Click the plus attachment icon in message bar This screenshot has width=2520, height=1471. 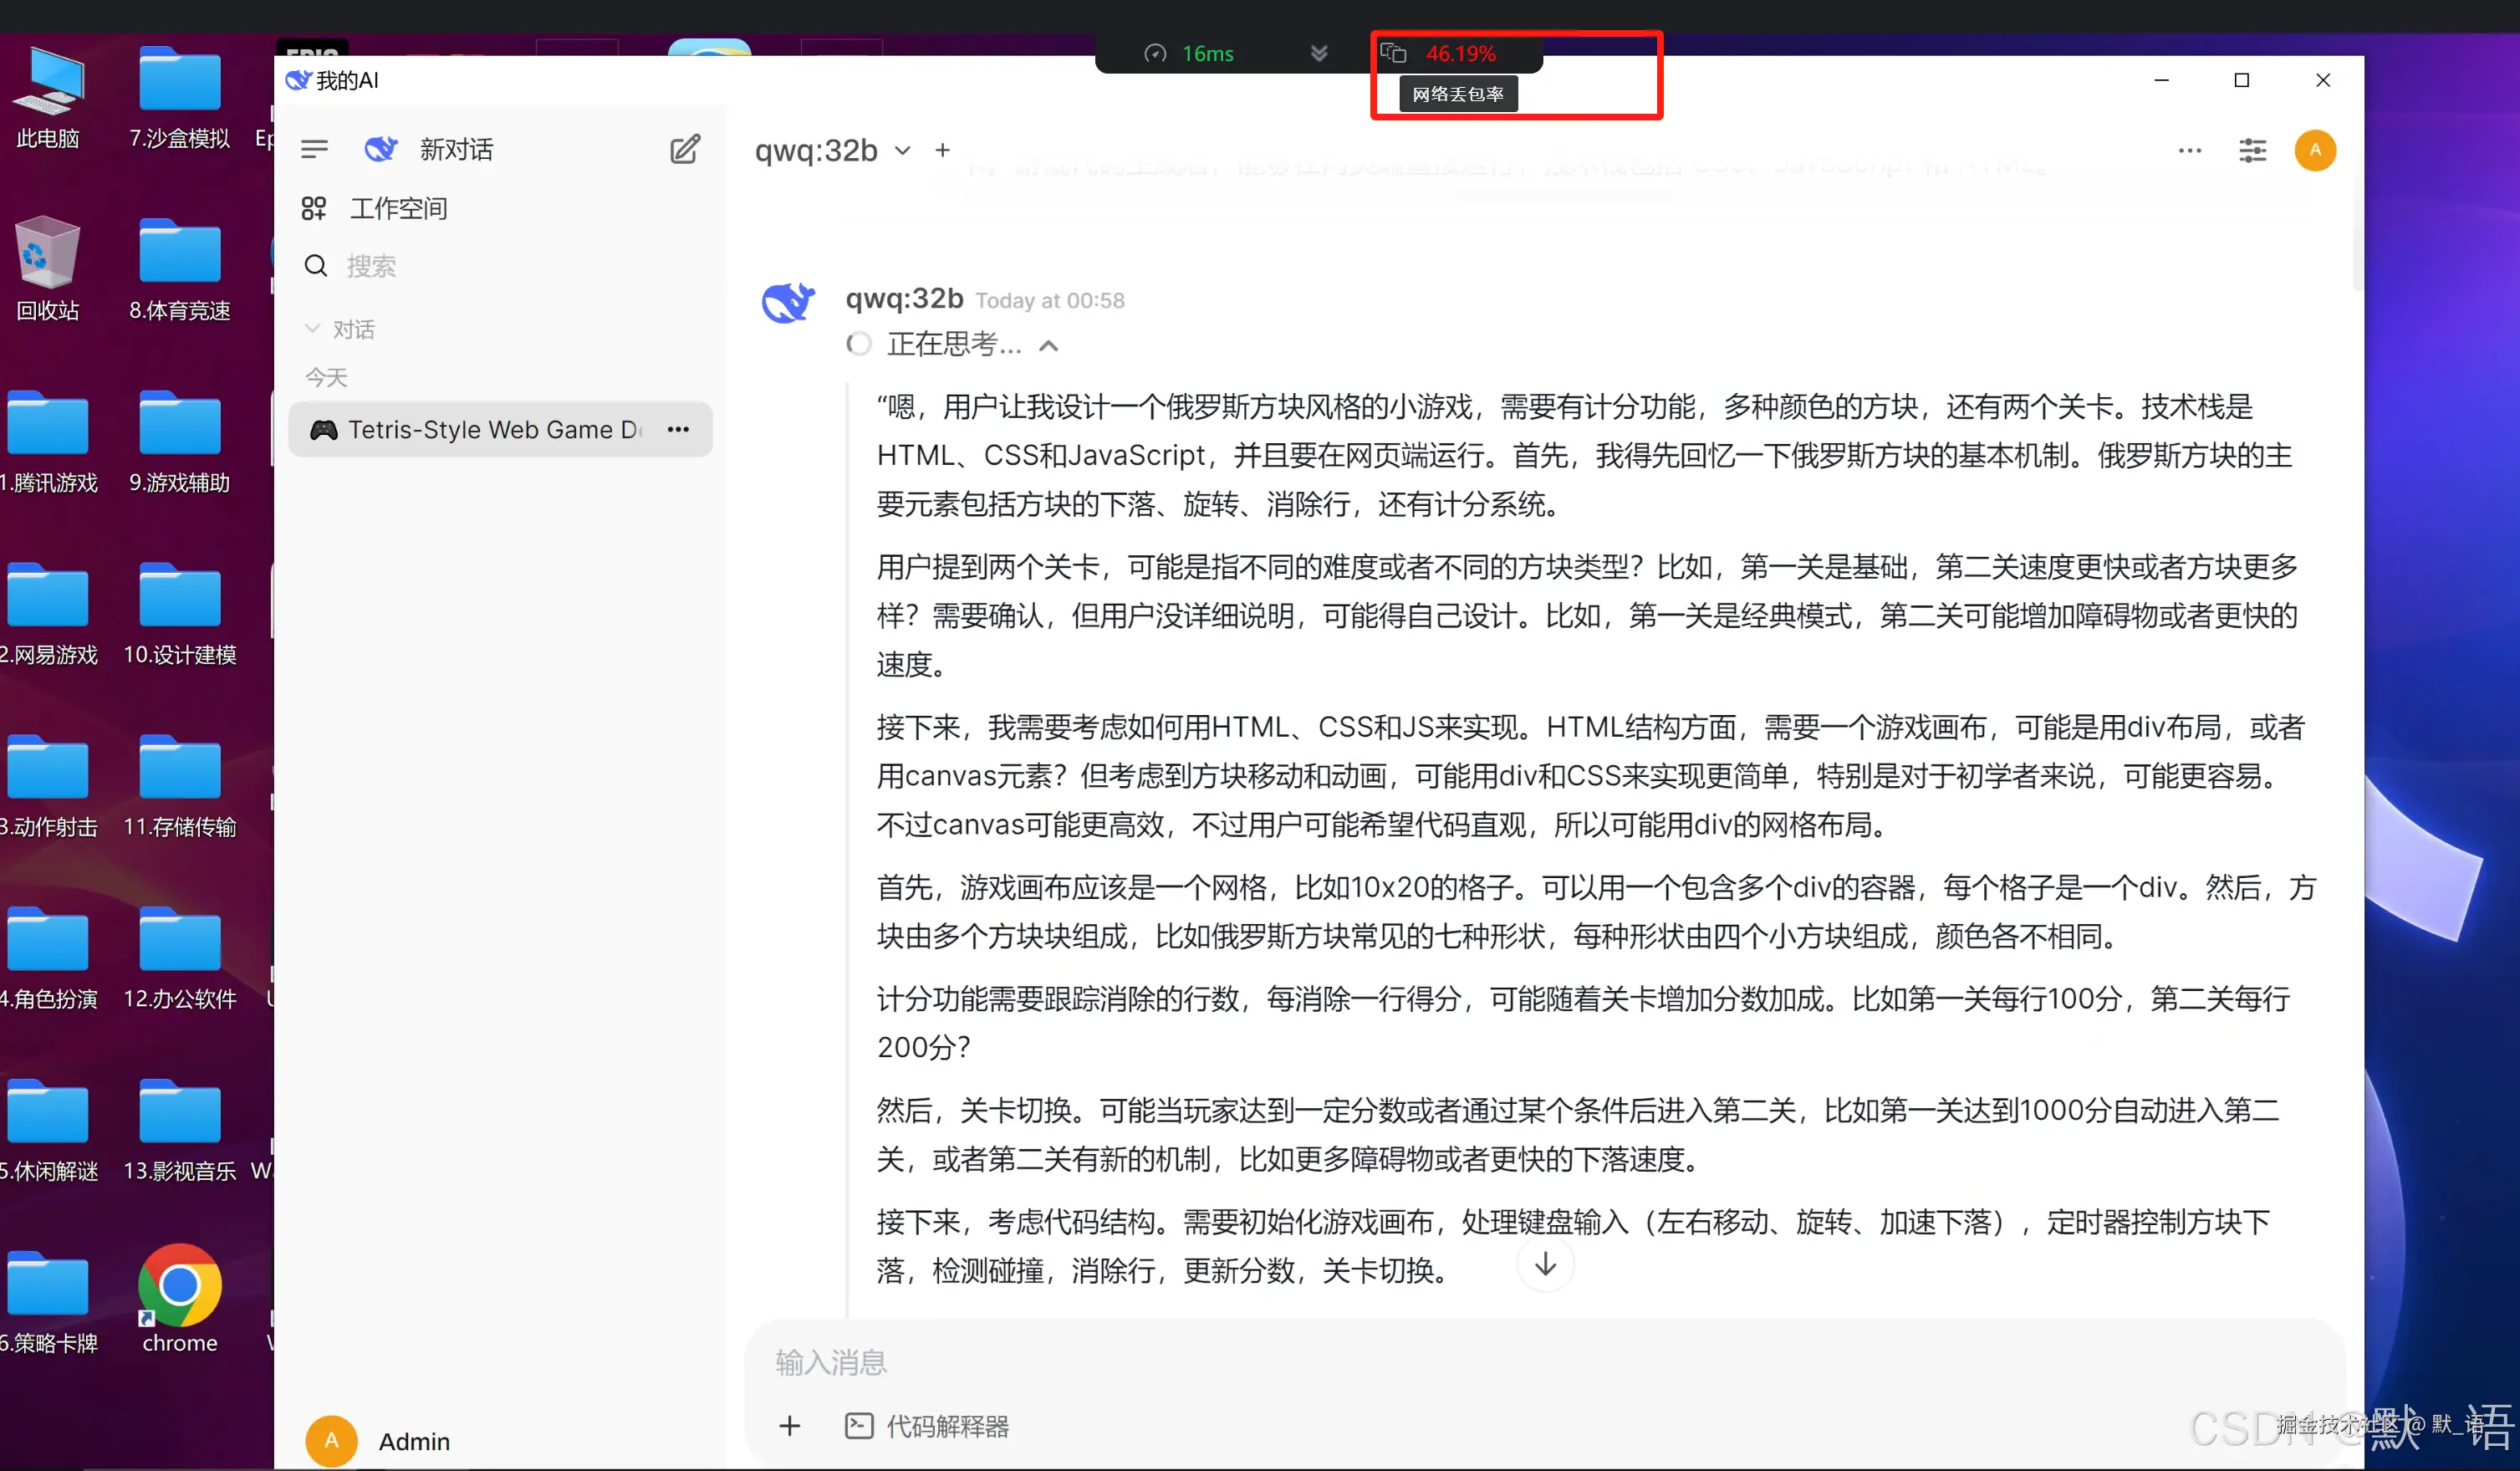(789, 1425)
